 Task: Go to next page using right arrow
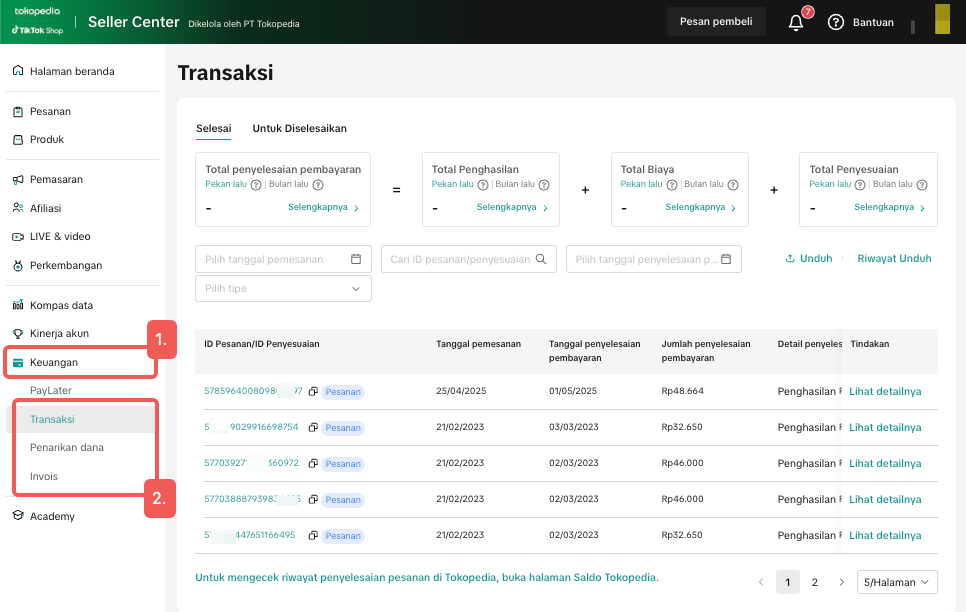click(842, 582)
